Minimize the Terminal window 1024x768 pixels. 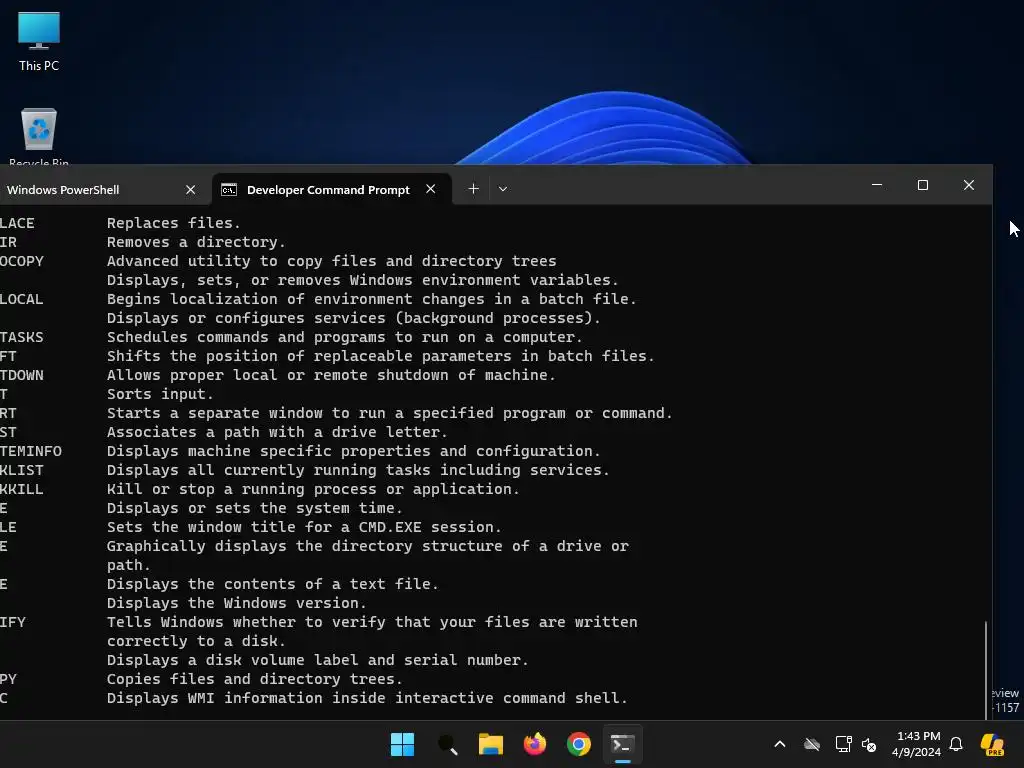[877, 185]
